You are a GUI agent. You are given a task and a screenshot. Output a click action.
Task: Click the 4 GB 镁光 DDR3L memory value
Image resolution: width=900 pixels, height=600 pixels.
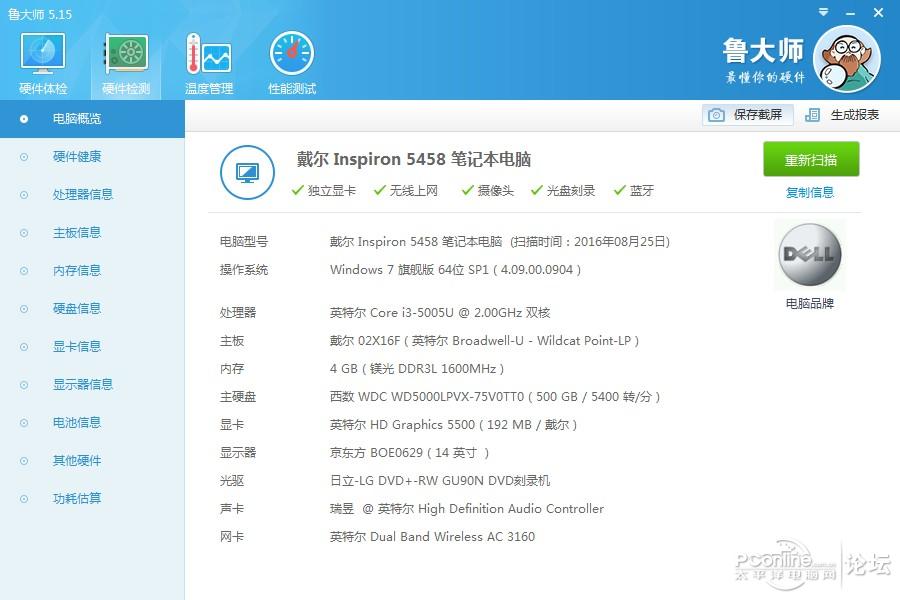tap(417, 369)
